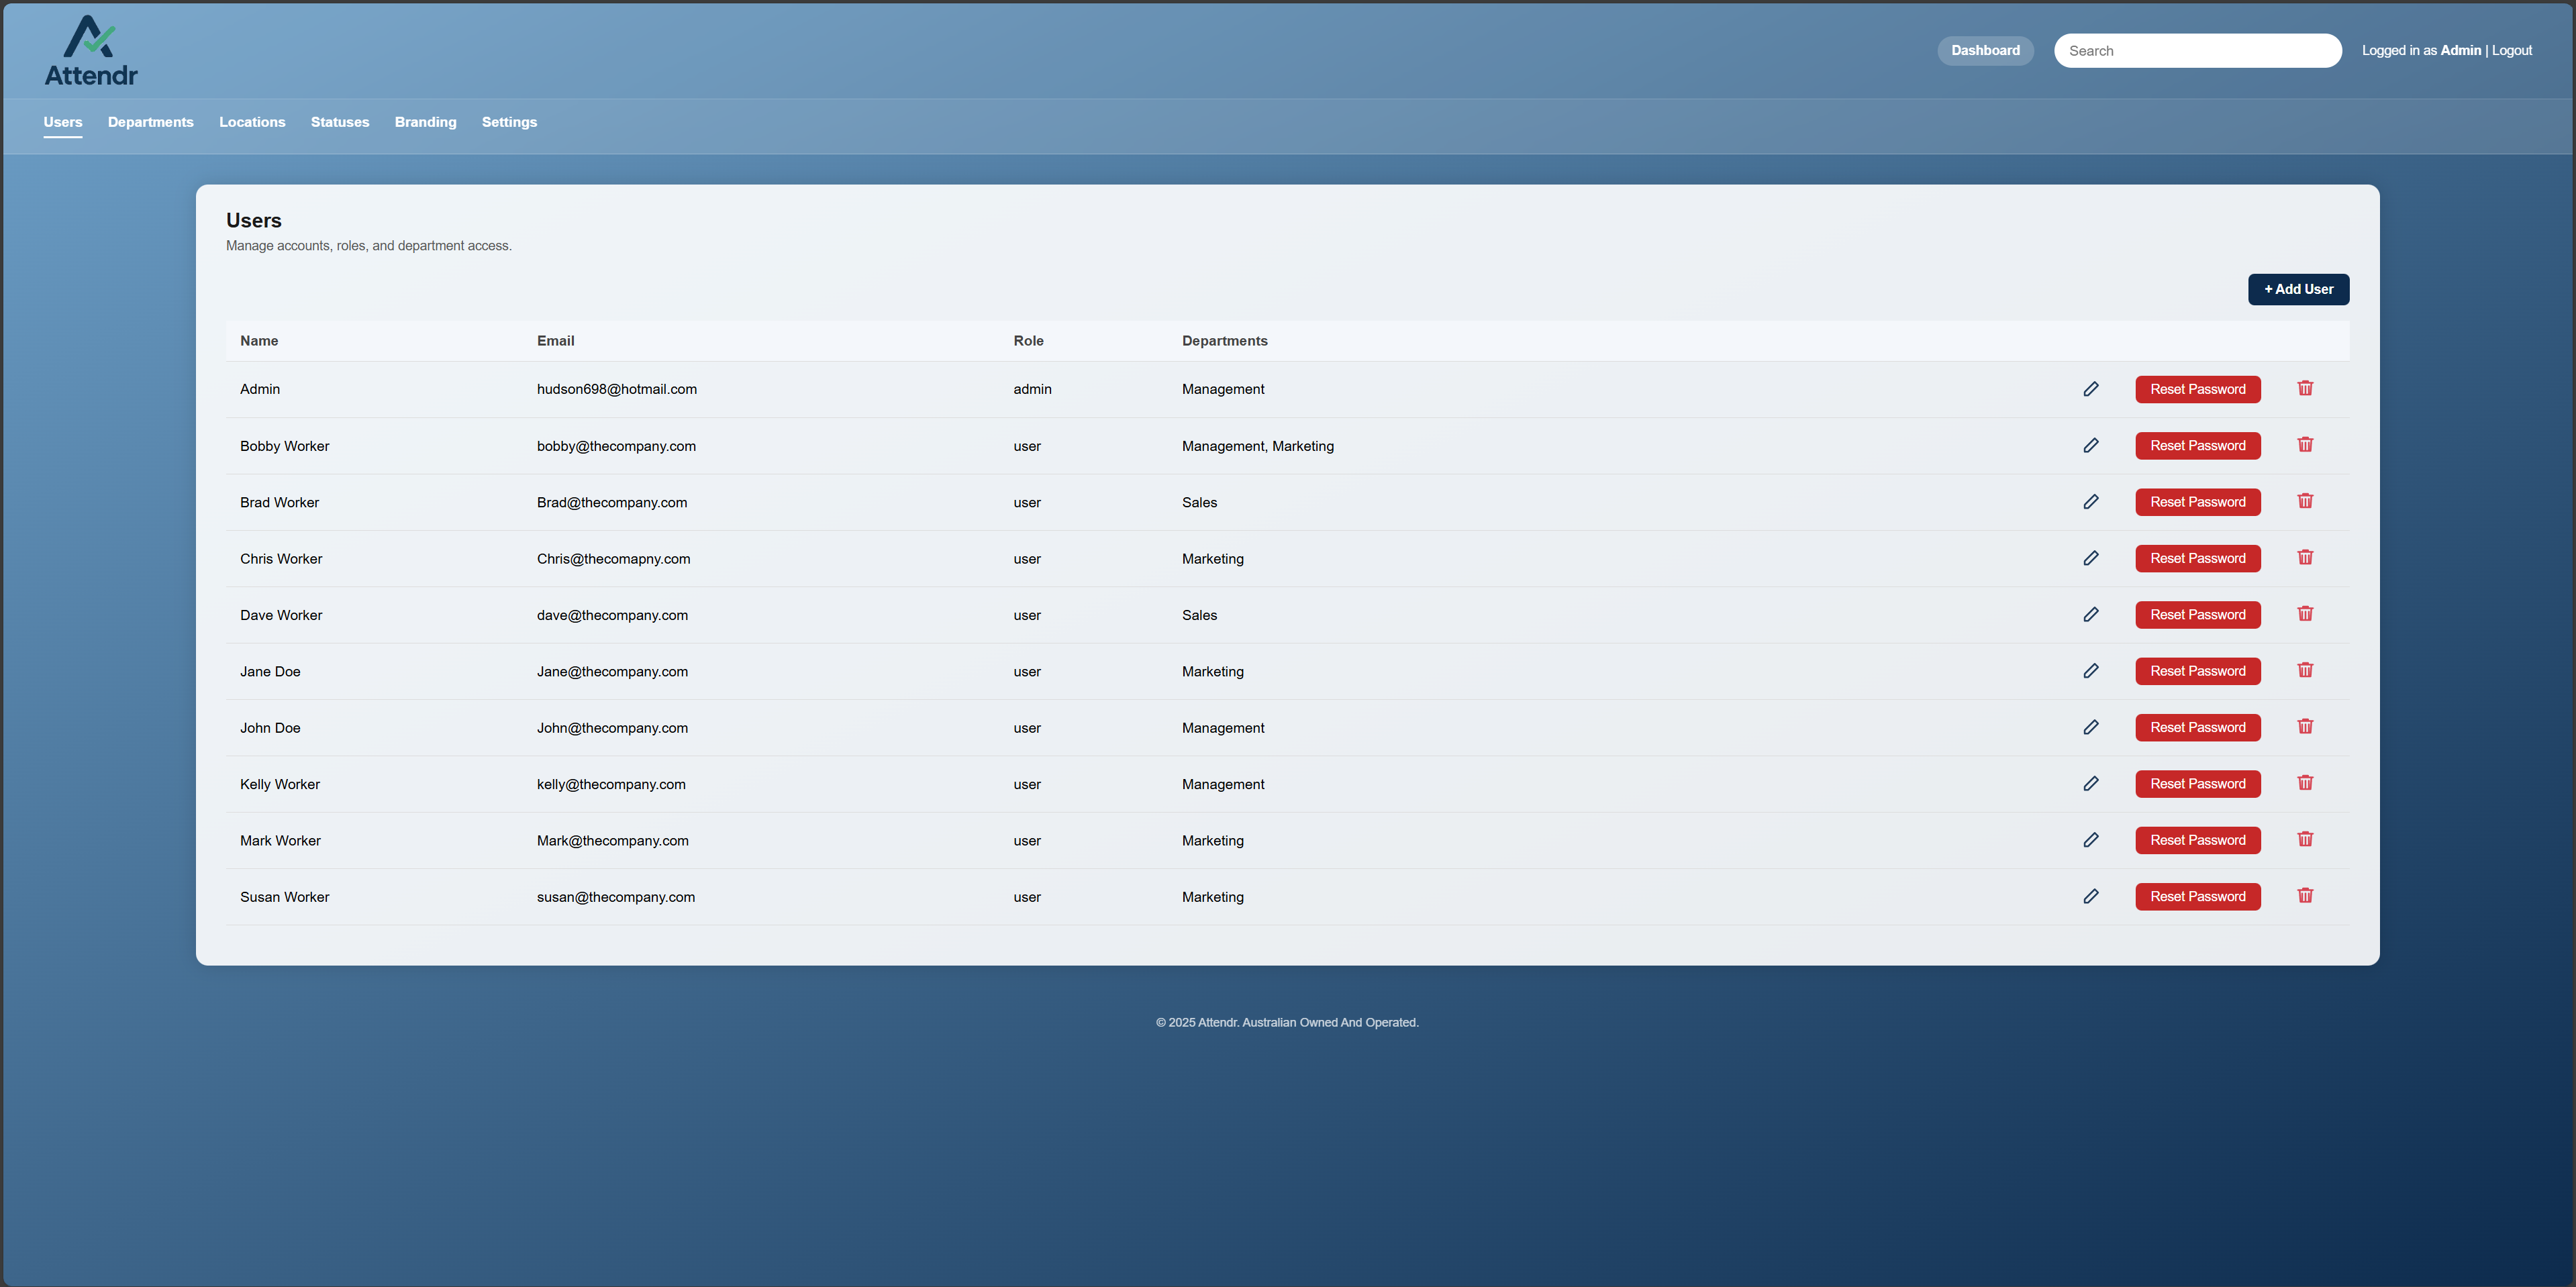Edit Bobby Worker's account using pencil icon
Viewport: 2576px width, 1287px height.
click(2092, 446)
